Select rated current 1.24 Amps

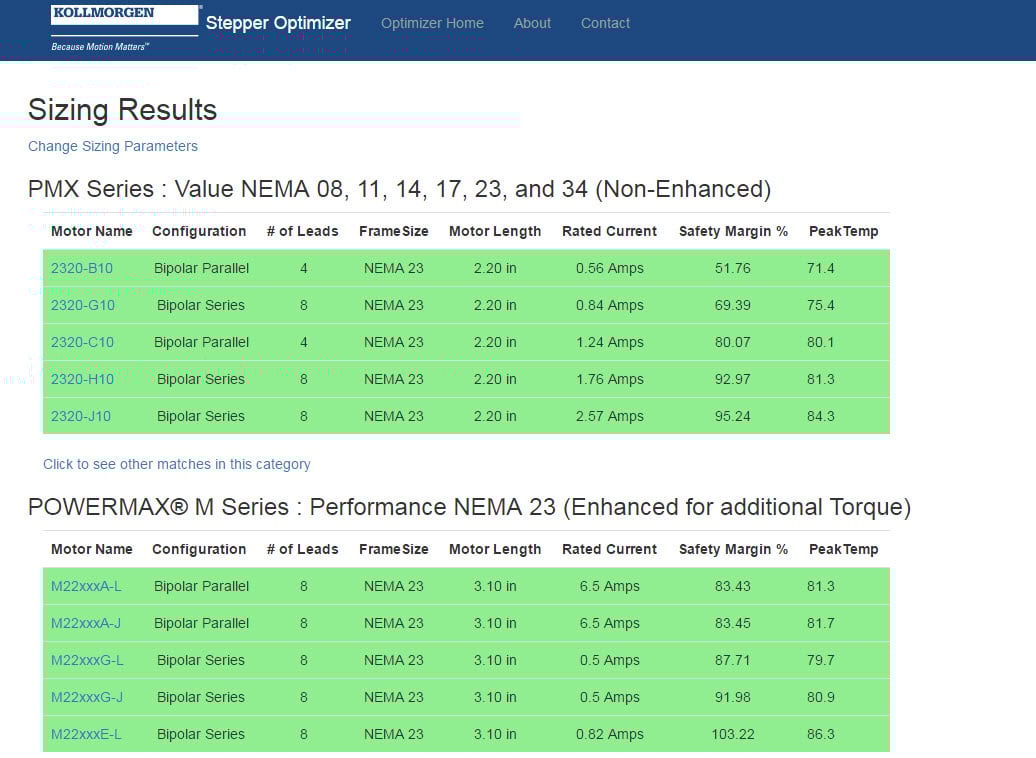(x=609, y=342)
